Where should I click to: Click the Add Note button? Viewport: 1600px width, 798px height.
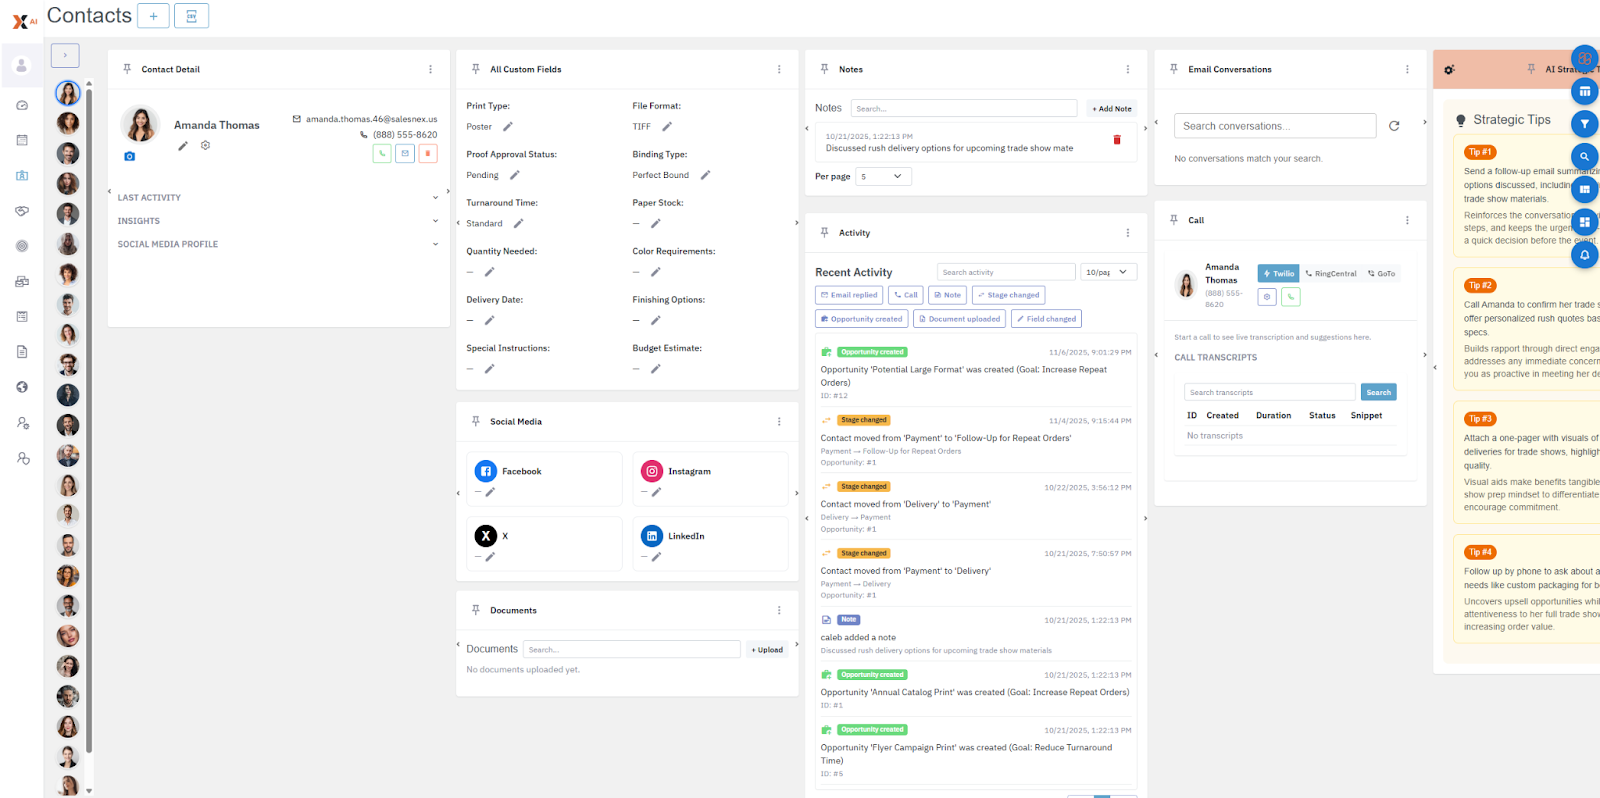1111,109
